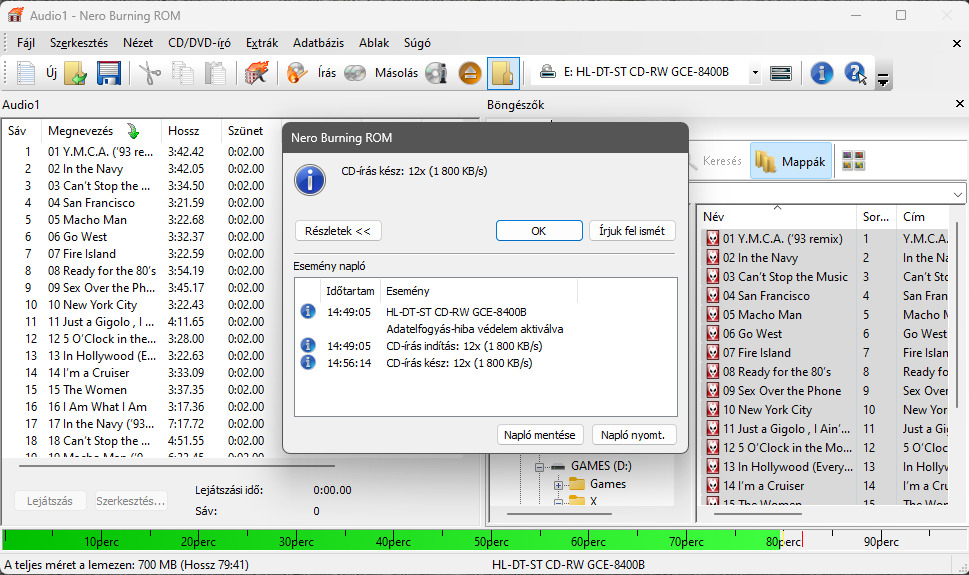
Task: Collapse details with Részletek << button
Action: click(x=338, y=231)
